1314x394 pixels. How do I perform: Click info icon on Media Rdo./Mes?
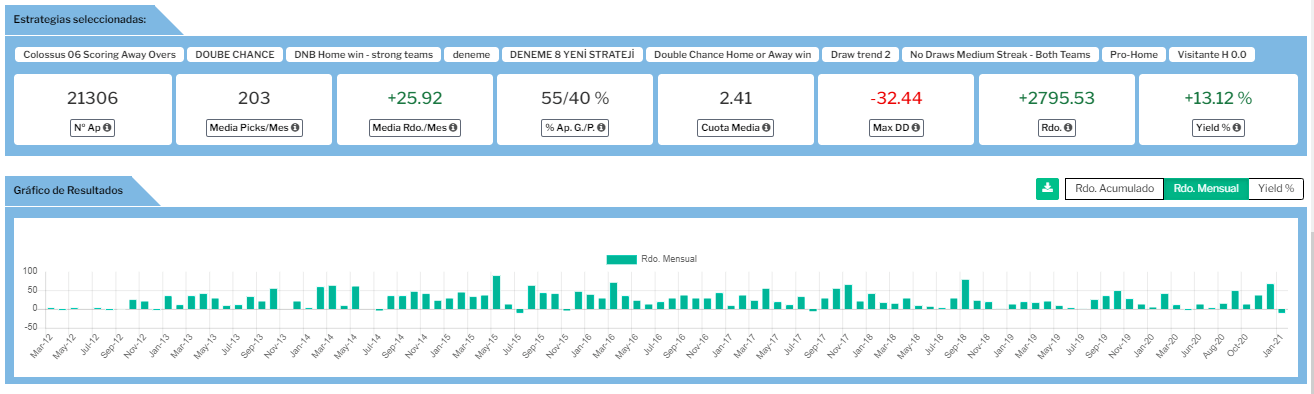pyautogui.click(x=453, y=128)
